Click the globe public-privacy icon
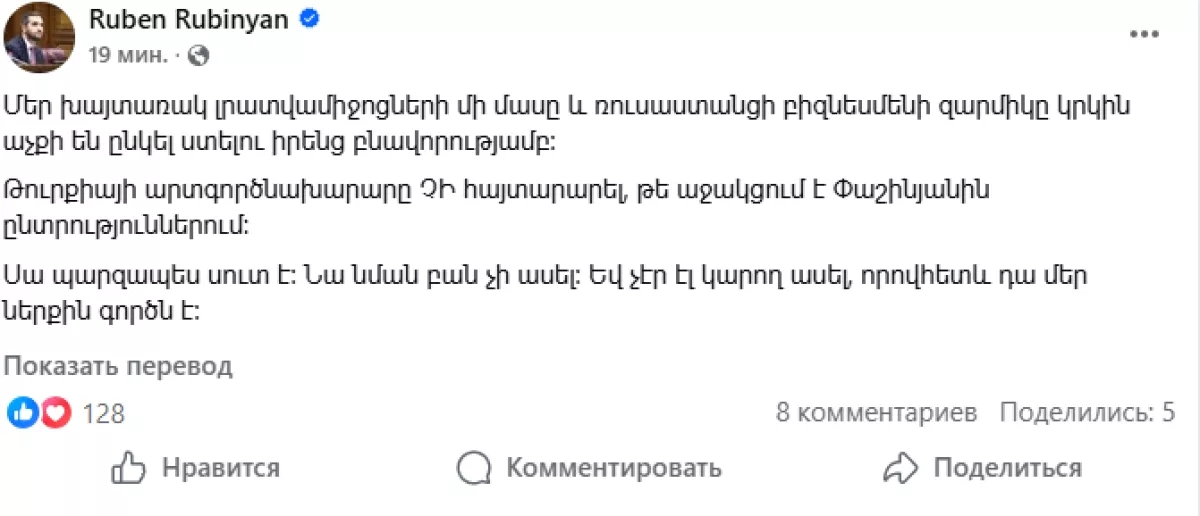 (x=199, y=55)
